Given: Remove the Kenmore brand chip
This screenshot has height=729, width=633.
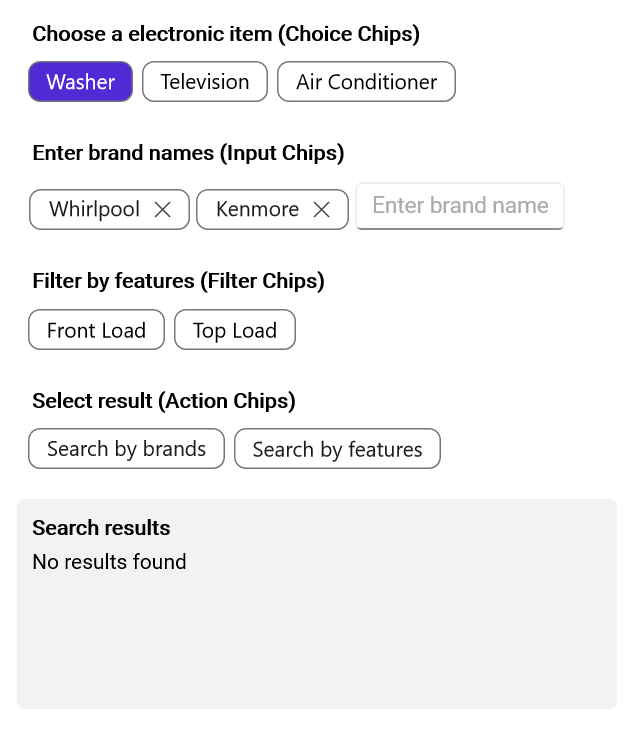Looking at the screenshot, I should pos(322,210).
